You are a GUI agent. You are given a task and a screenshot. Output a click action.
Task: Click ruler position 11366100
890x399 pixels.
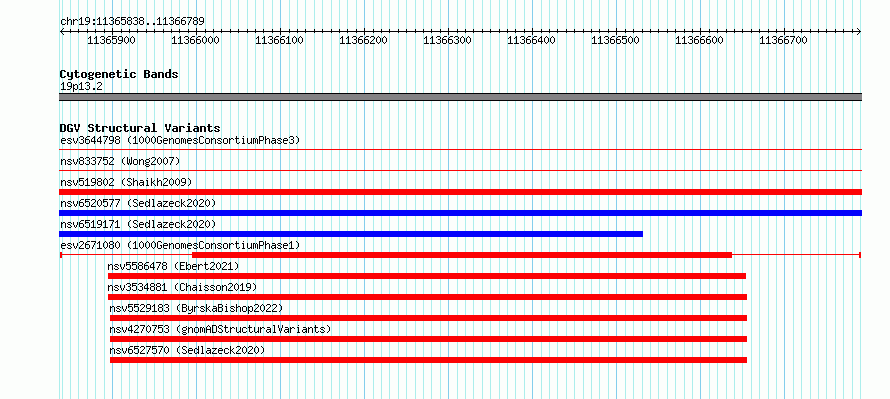[x=280, y=40]
